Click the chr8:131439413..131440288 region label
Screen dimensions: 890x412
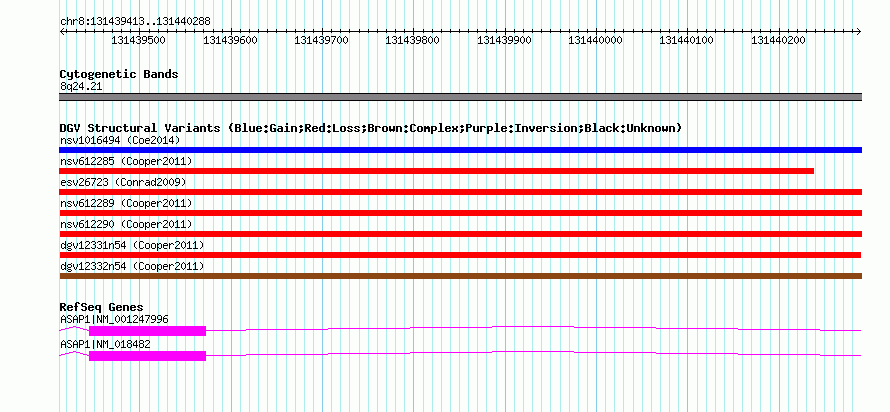135,22
